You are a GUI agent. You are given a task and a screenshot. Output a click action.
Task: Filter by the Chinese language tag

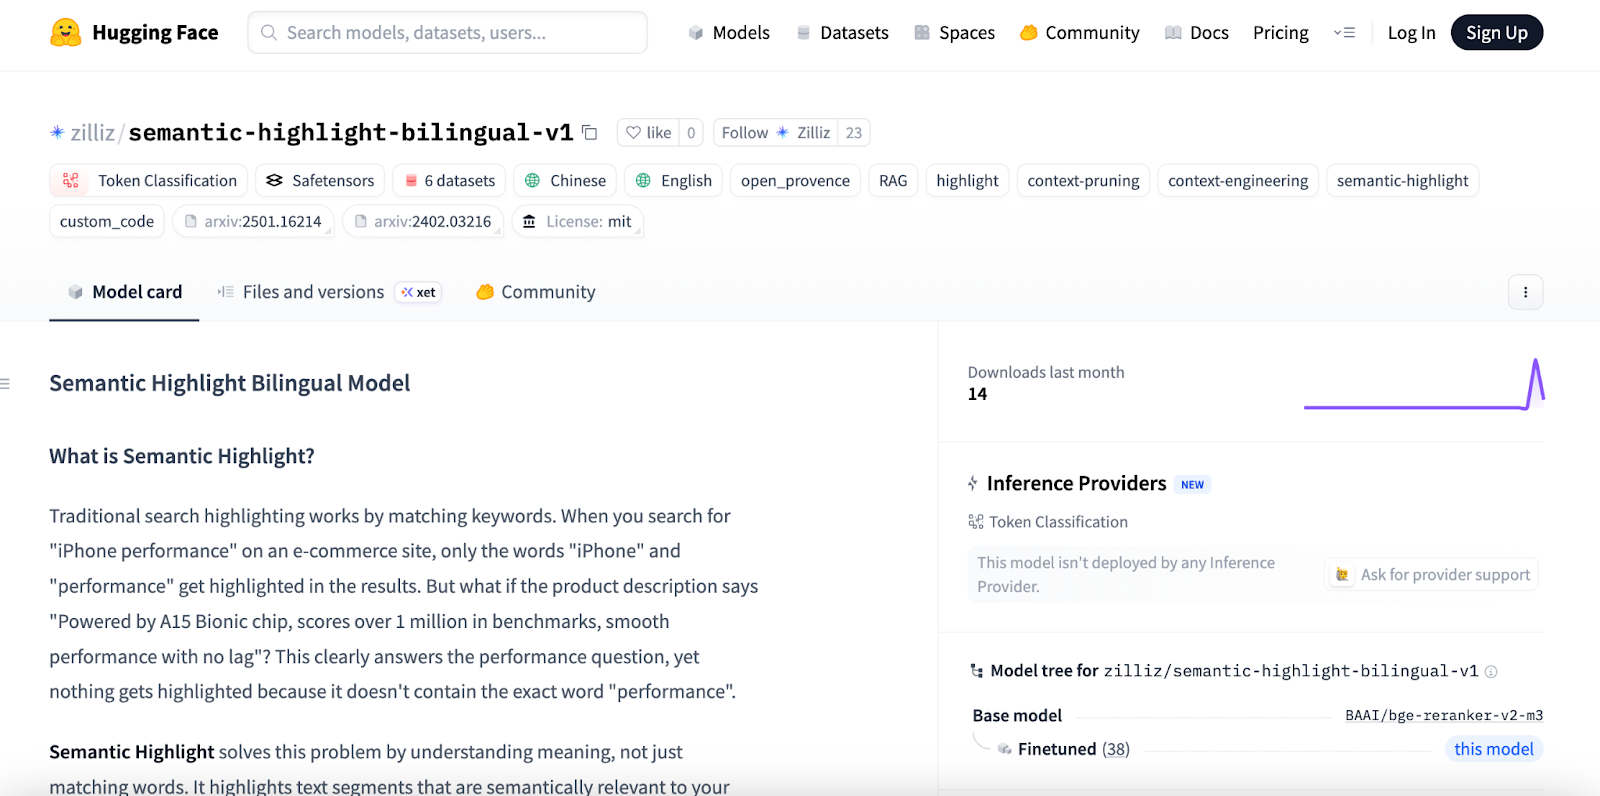coord(565,181)
